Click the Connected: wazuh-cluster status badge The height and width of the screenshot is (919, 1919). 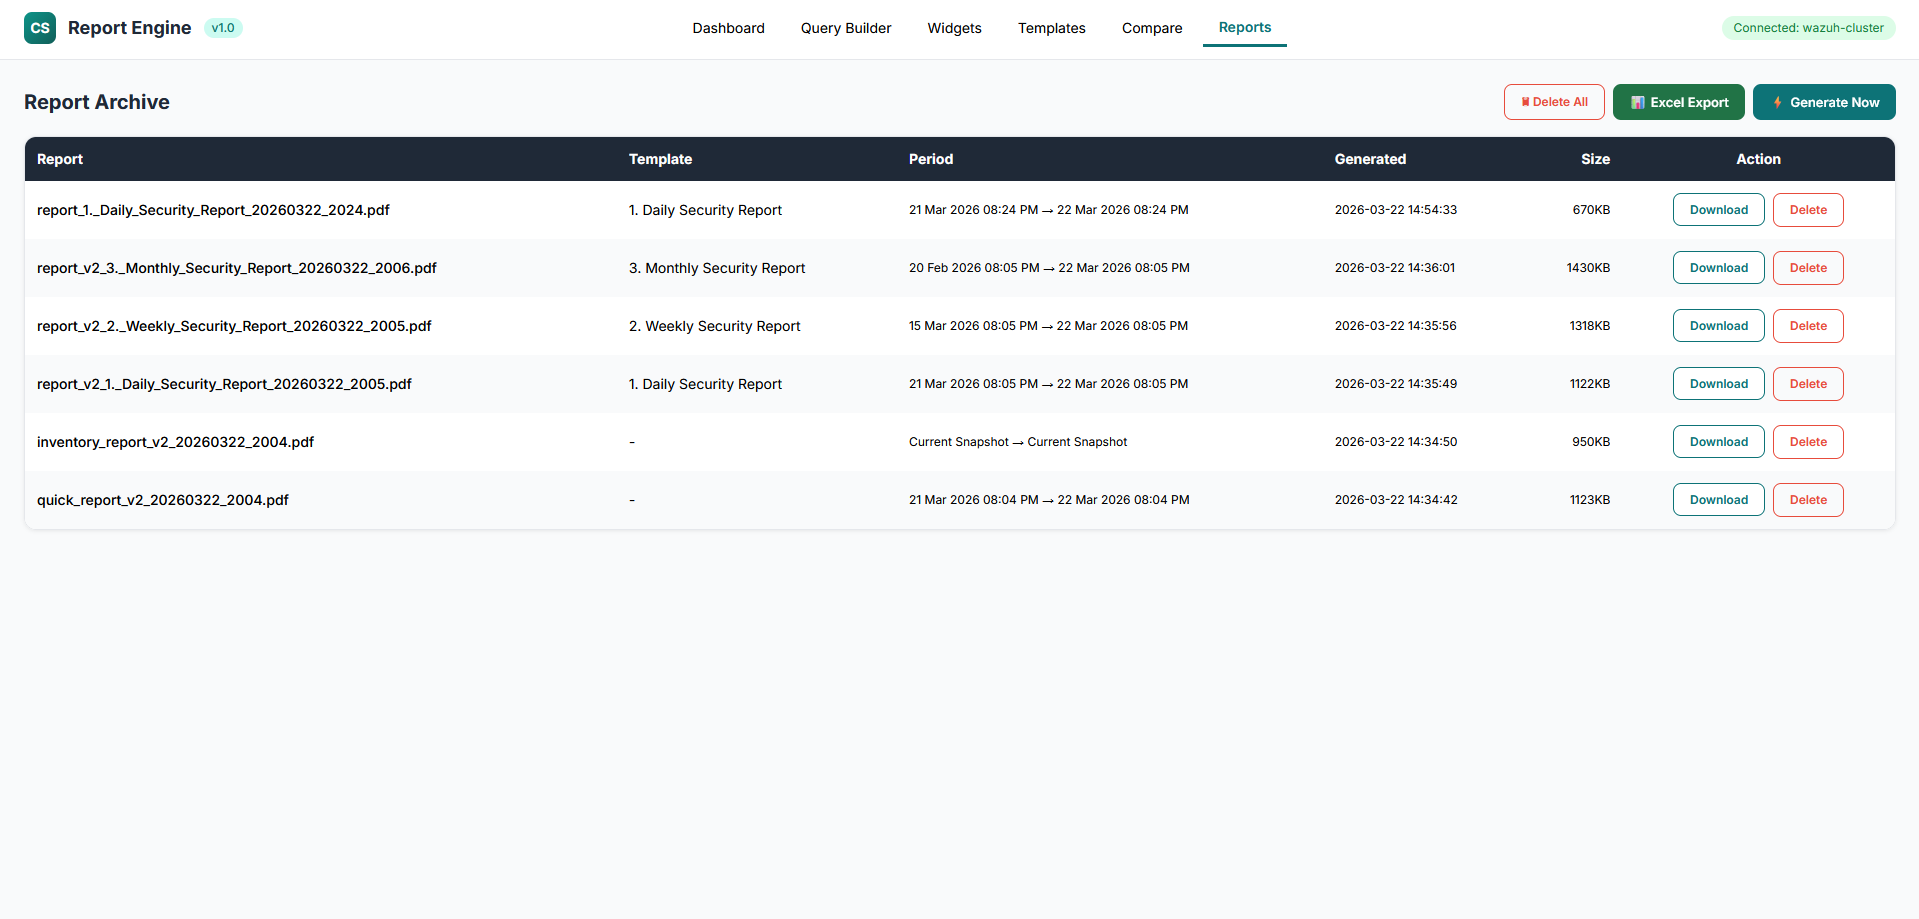1808,27
